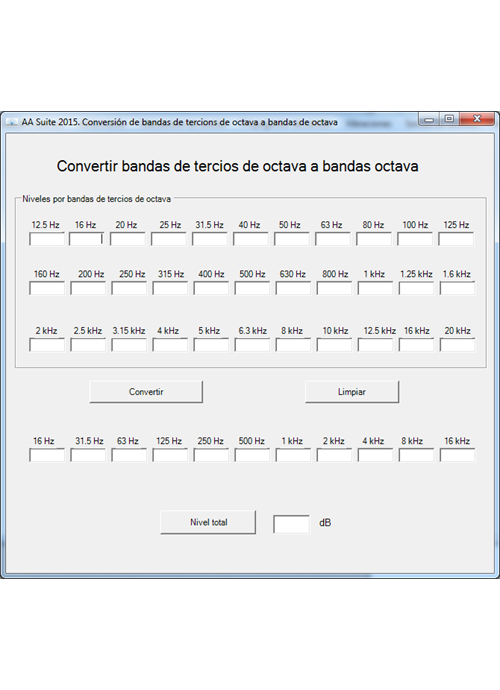This screenshot has height=690, width=500.
Task: Close the AA Suite window
Action: coord(477,119)
